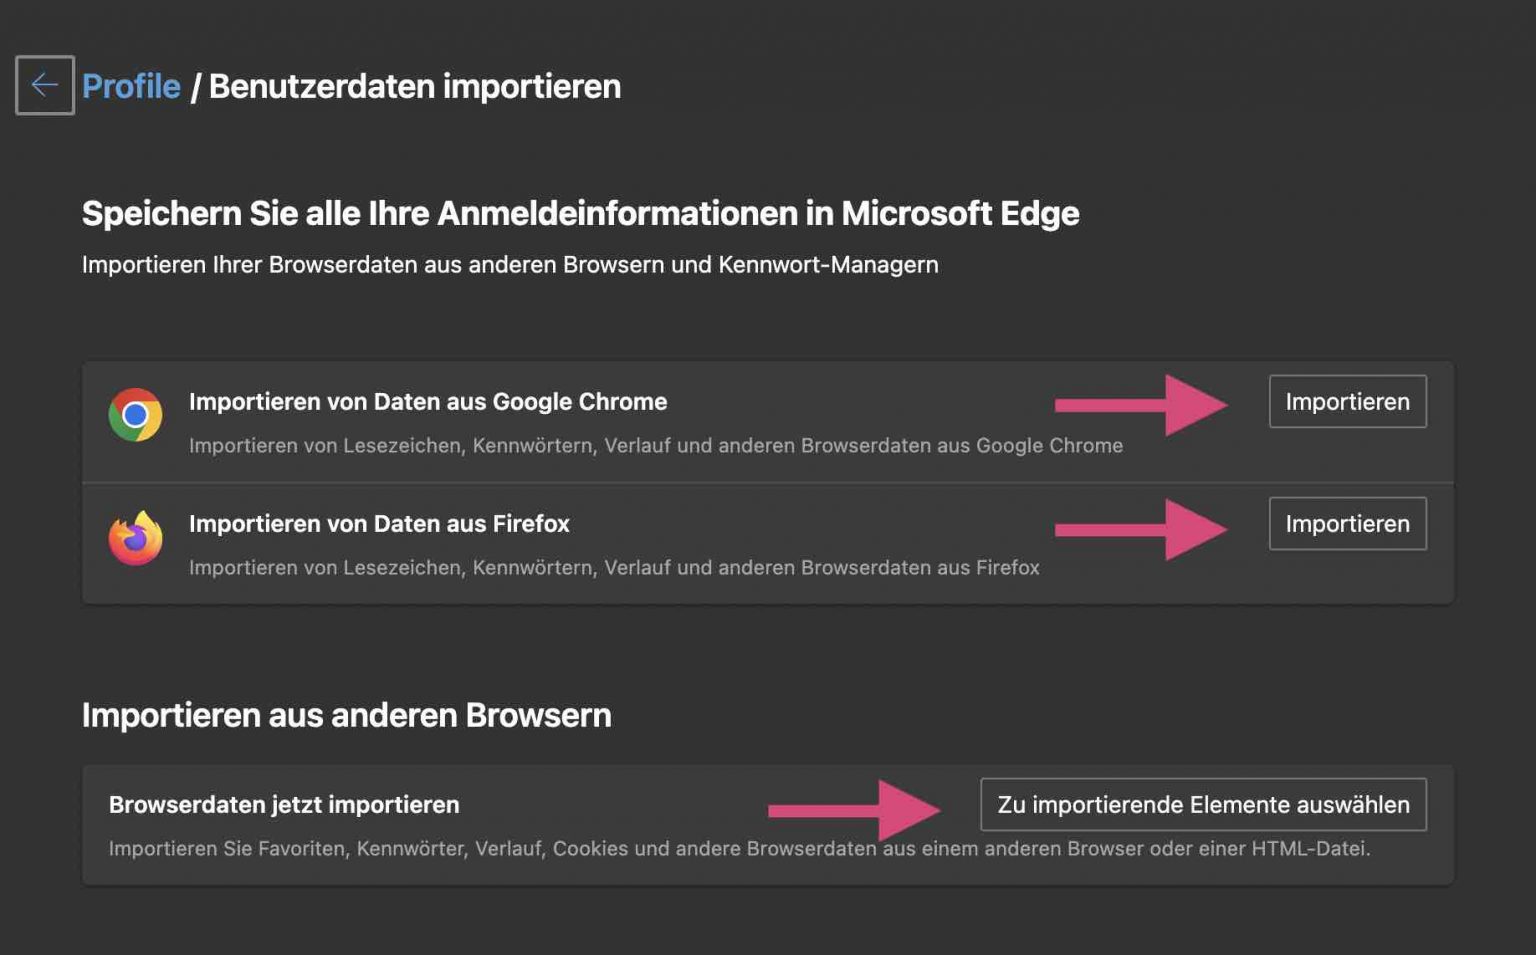Click Importieren for Google Chrome data
This screenshot has width=1536, height=955.
tap(1347, 401)
